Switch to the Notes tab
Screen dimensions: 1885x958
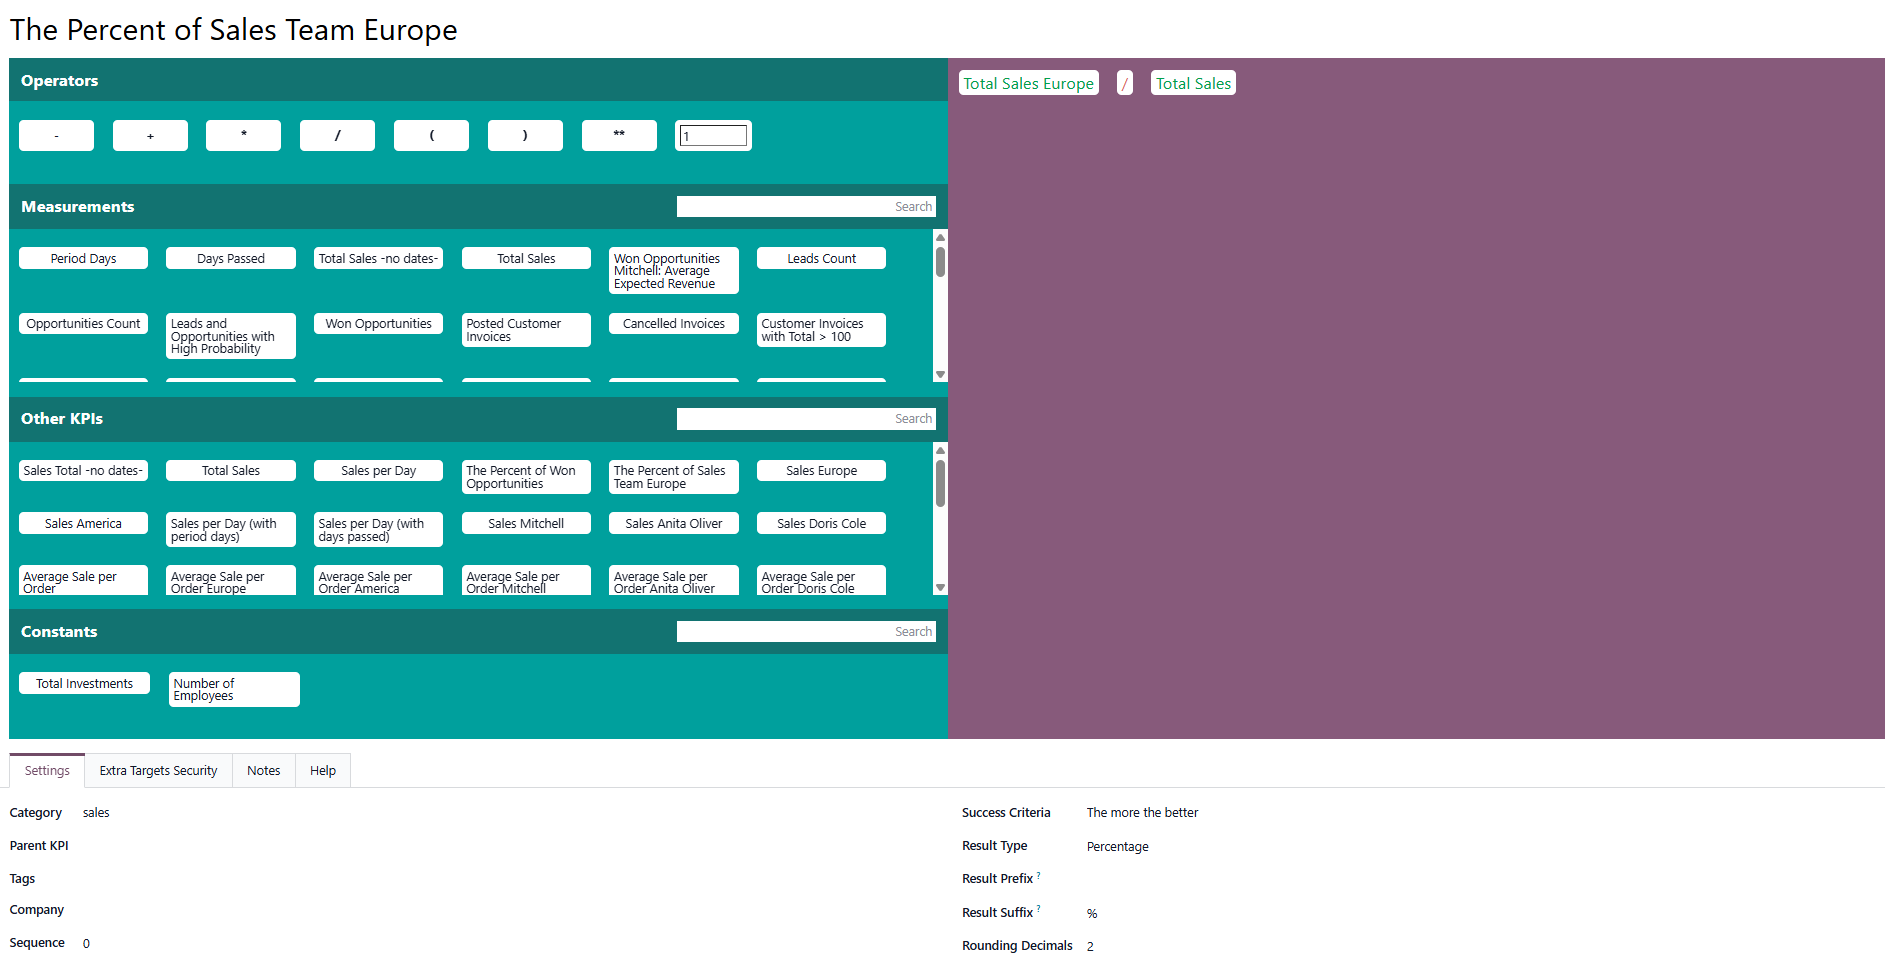pyautogui.click(x=263, y=770)
